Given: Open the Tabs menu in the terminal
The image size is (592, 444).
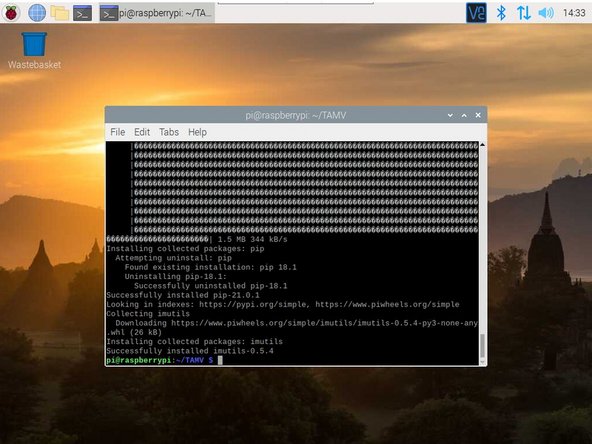Looking at the screenshot, I should point(169,132).
